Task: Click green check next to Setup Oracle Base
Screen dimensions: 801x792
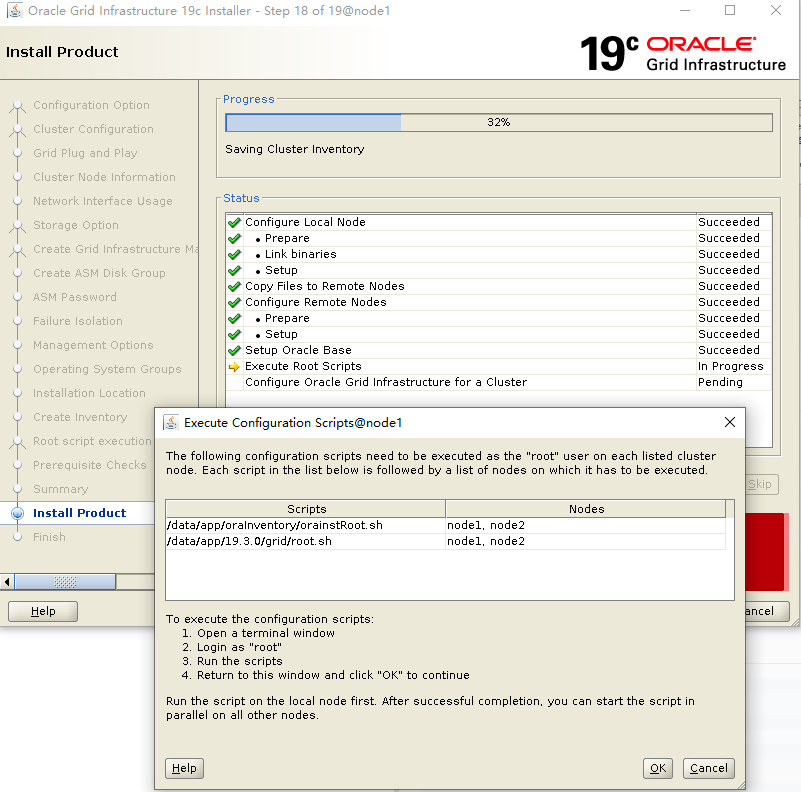Action: [234, 351]
